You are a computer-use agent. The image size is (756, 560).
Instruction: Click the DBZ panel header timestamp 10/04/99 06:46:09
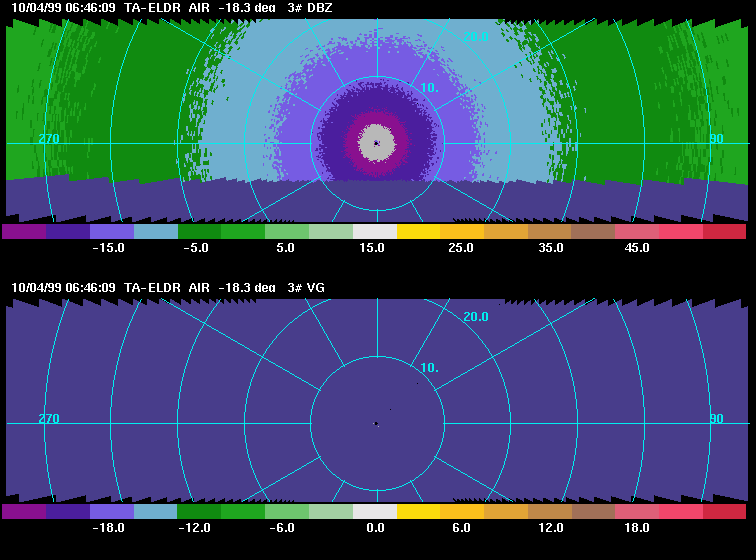[x=63, y=8]
